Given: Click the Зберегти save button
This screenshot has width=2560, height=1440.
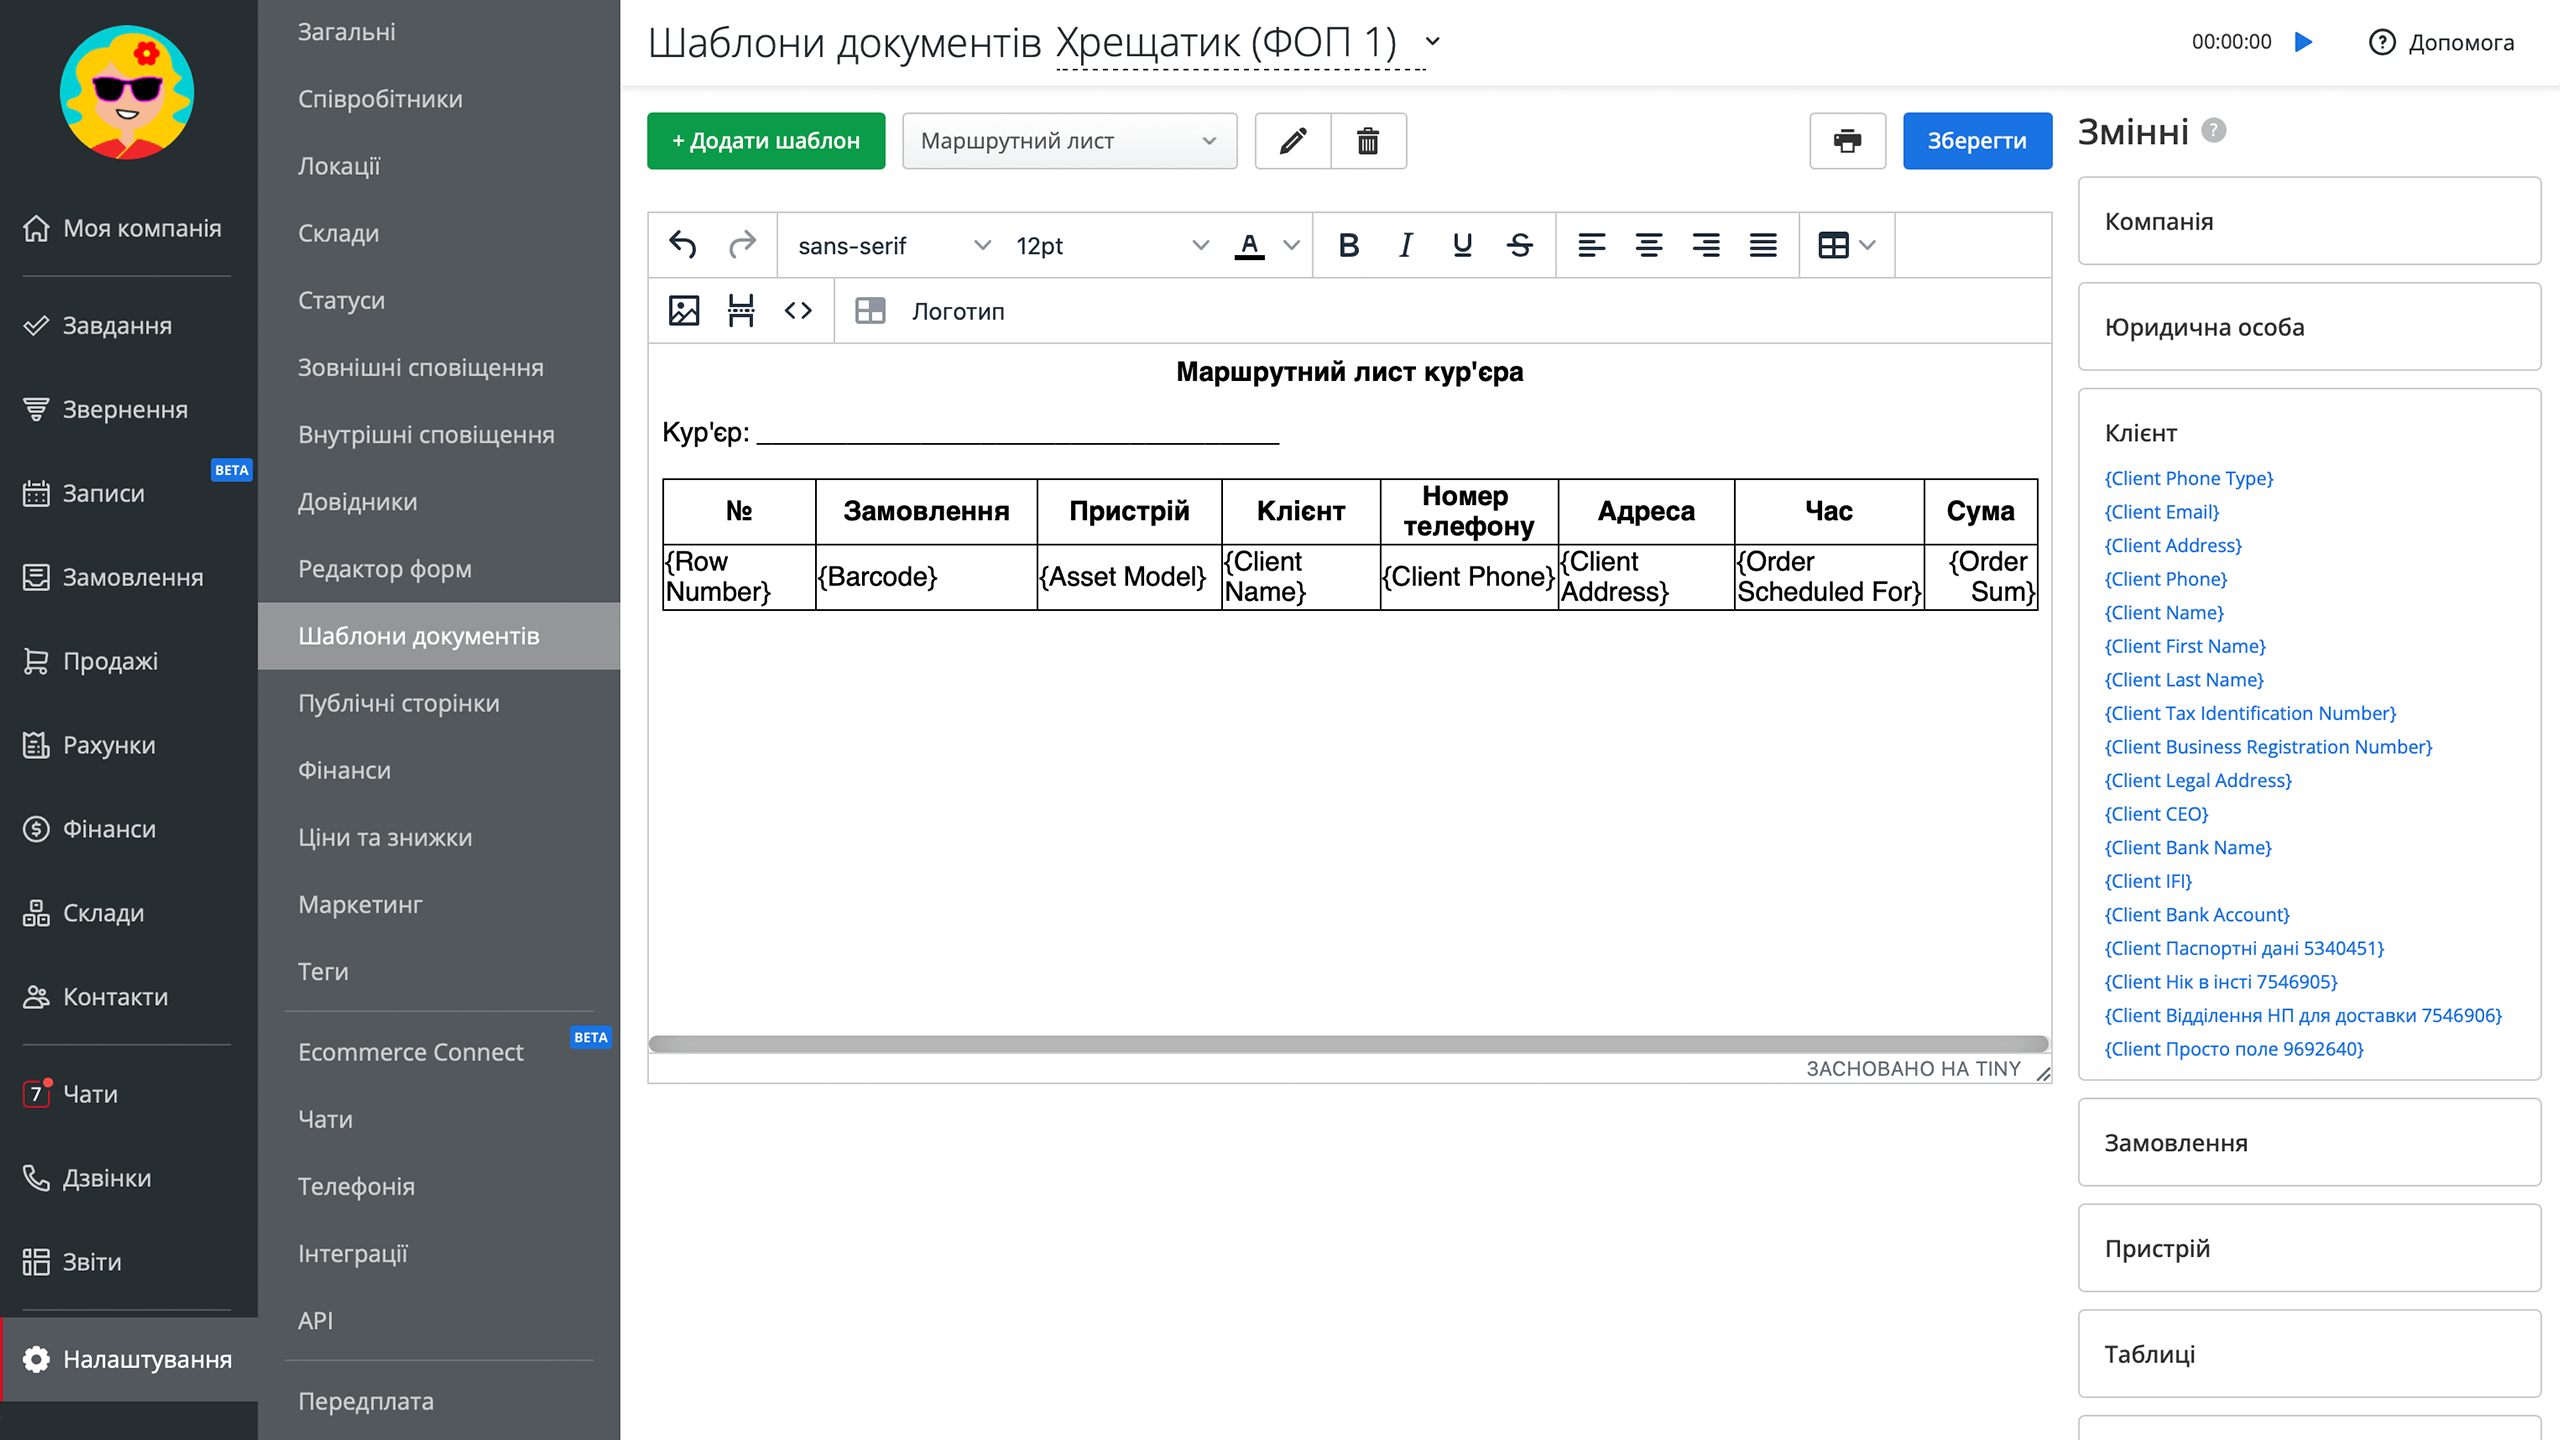Looking at the screenshot, I should (x=1977, y=141).
